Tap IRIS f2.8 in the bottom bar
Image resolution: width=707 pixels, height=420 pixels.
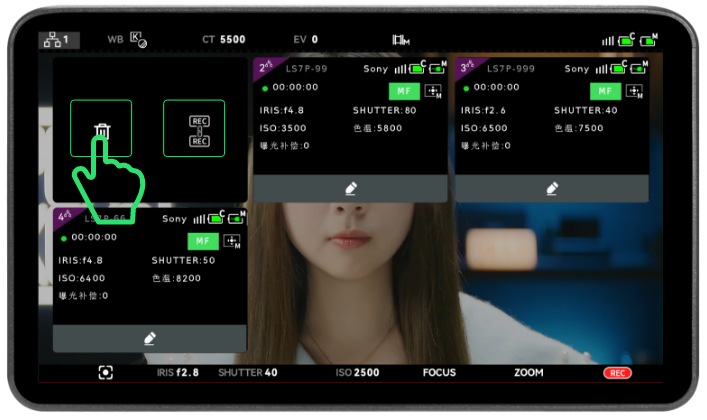point(178,373)
